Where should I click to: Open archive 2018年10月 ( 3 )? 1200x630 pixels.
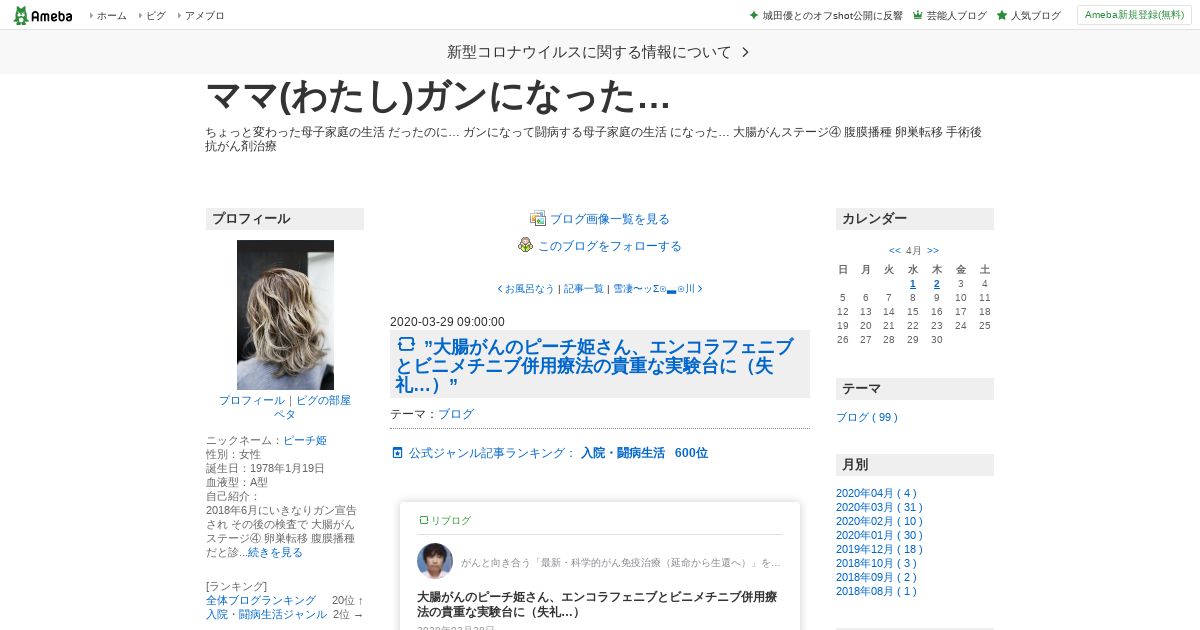pos(876,563)
